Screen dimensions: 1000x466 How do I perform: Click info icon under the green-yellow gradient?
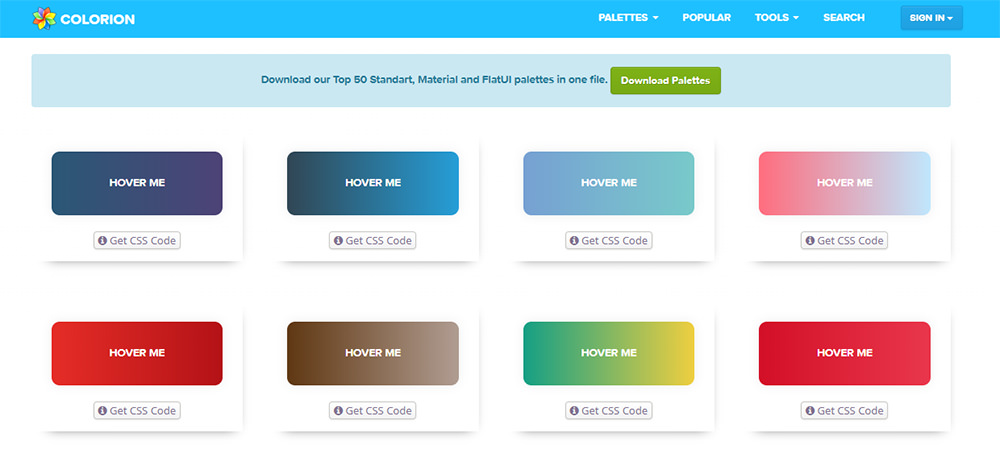pos(574,411)
